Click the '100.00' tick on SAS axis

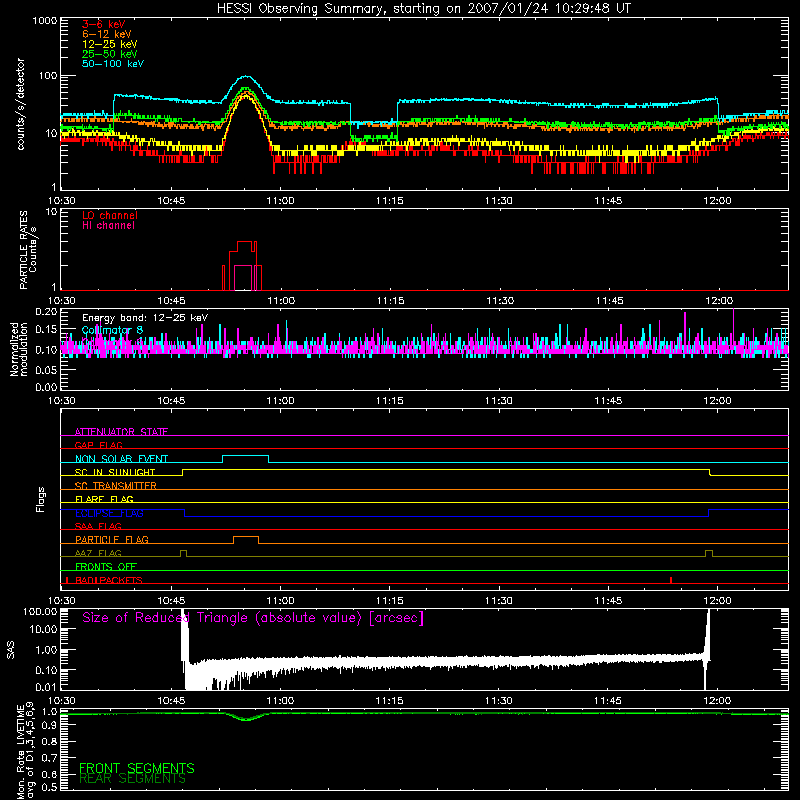[x=40, y=611]
